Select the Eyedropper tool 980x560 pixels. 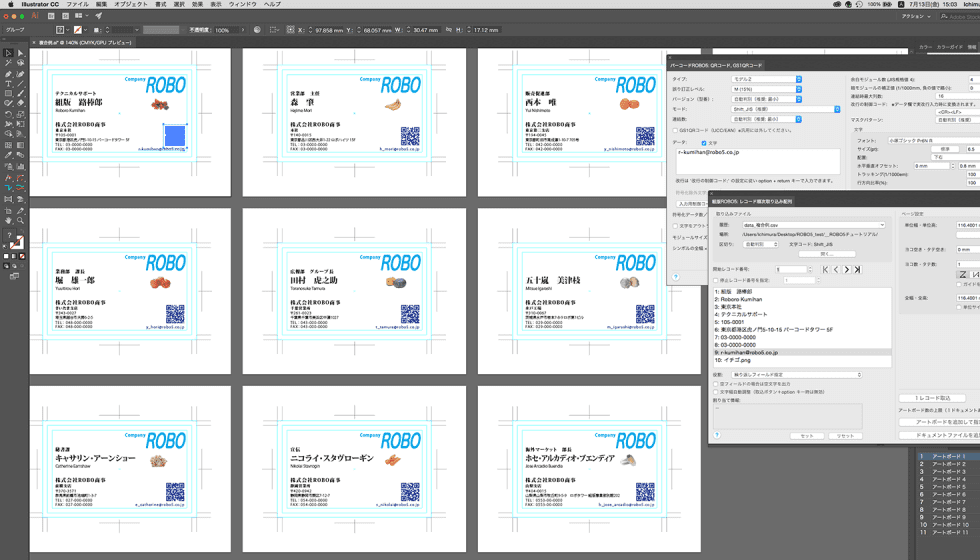click(8, 155)
